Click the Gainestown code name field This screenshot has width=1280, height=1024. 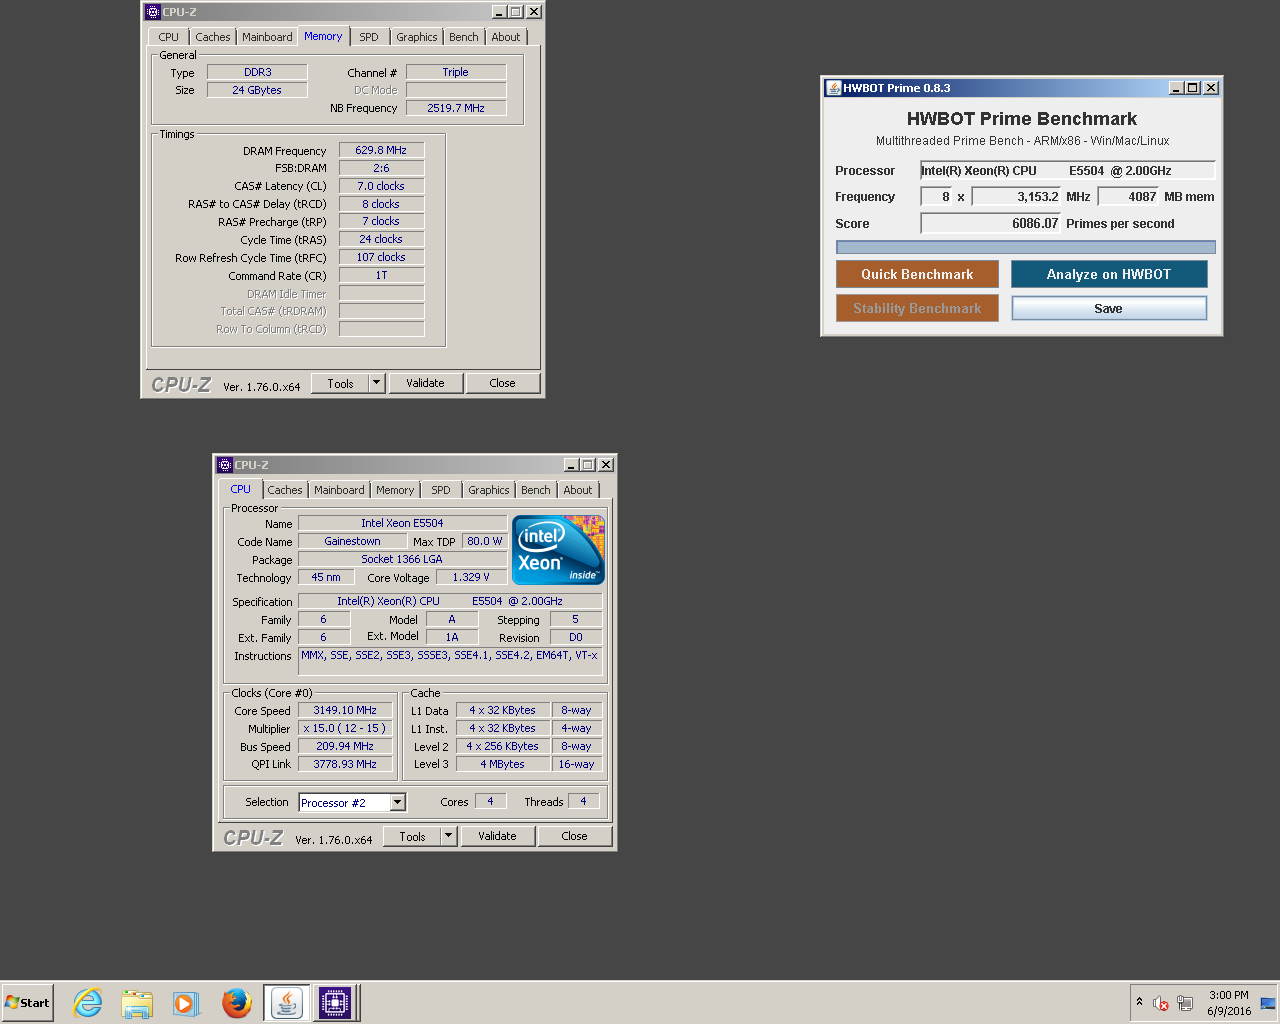352,541
